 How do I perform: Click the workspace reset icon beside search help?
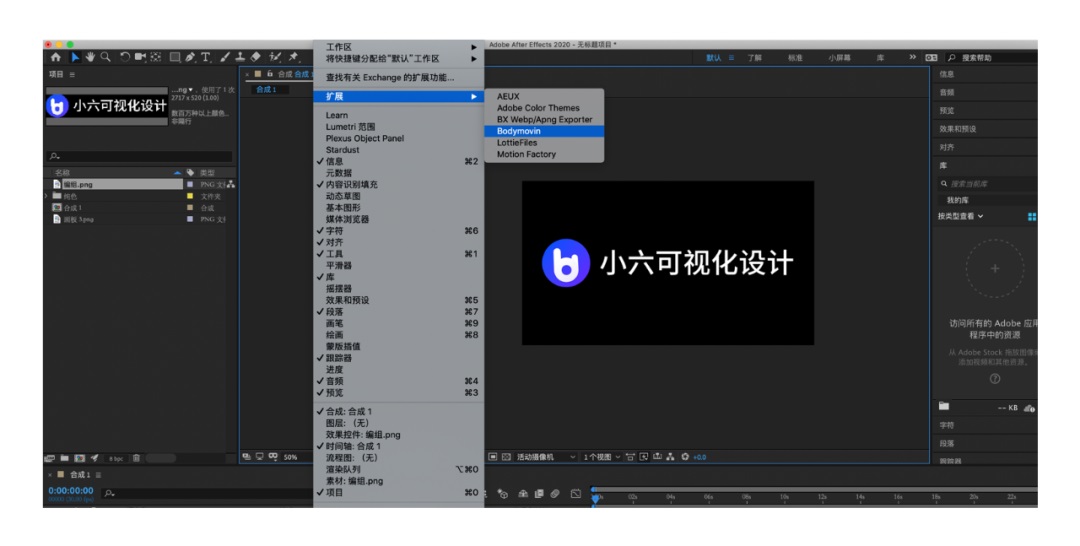(931, 58)
